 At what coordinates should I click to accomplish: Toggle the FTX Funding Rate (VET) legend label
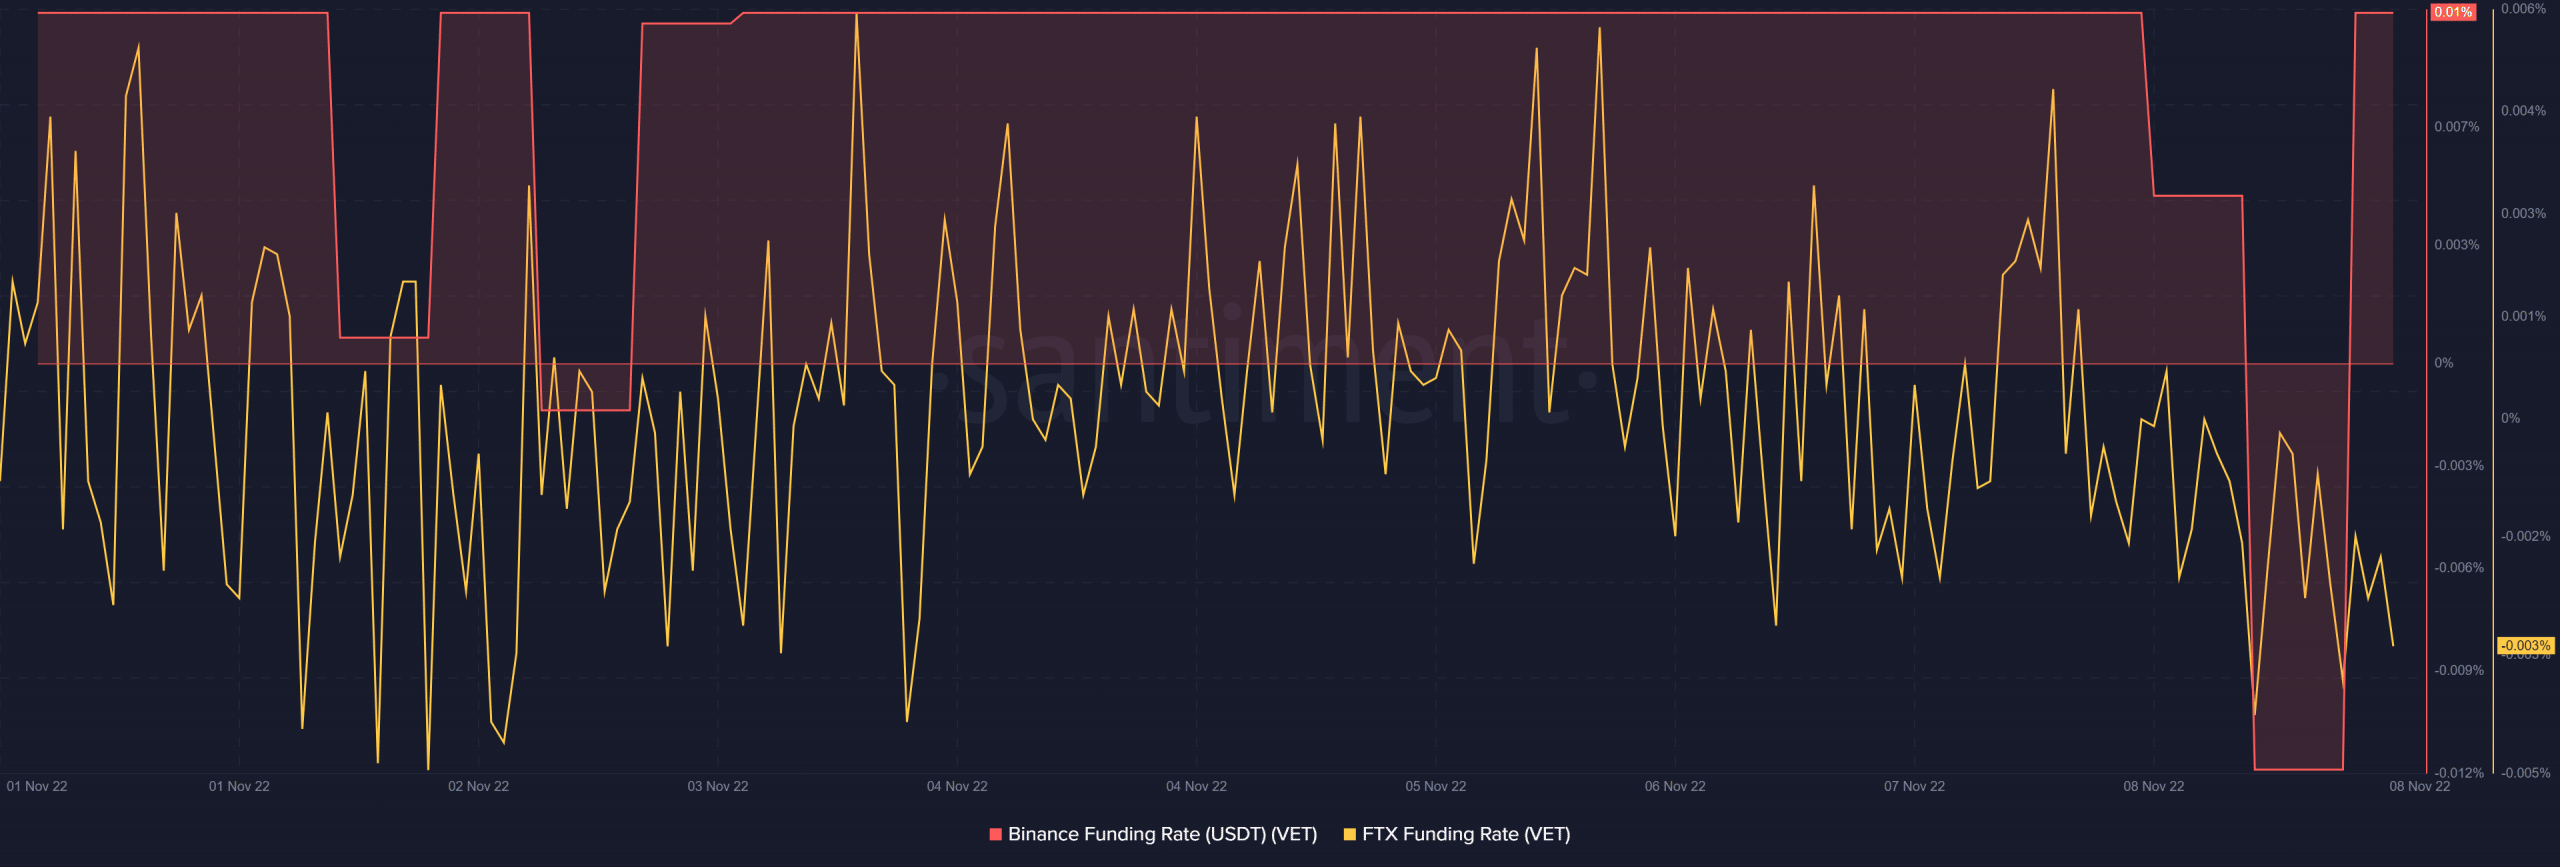click(1466, 834)
